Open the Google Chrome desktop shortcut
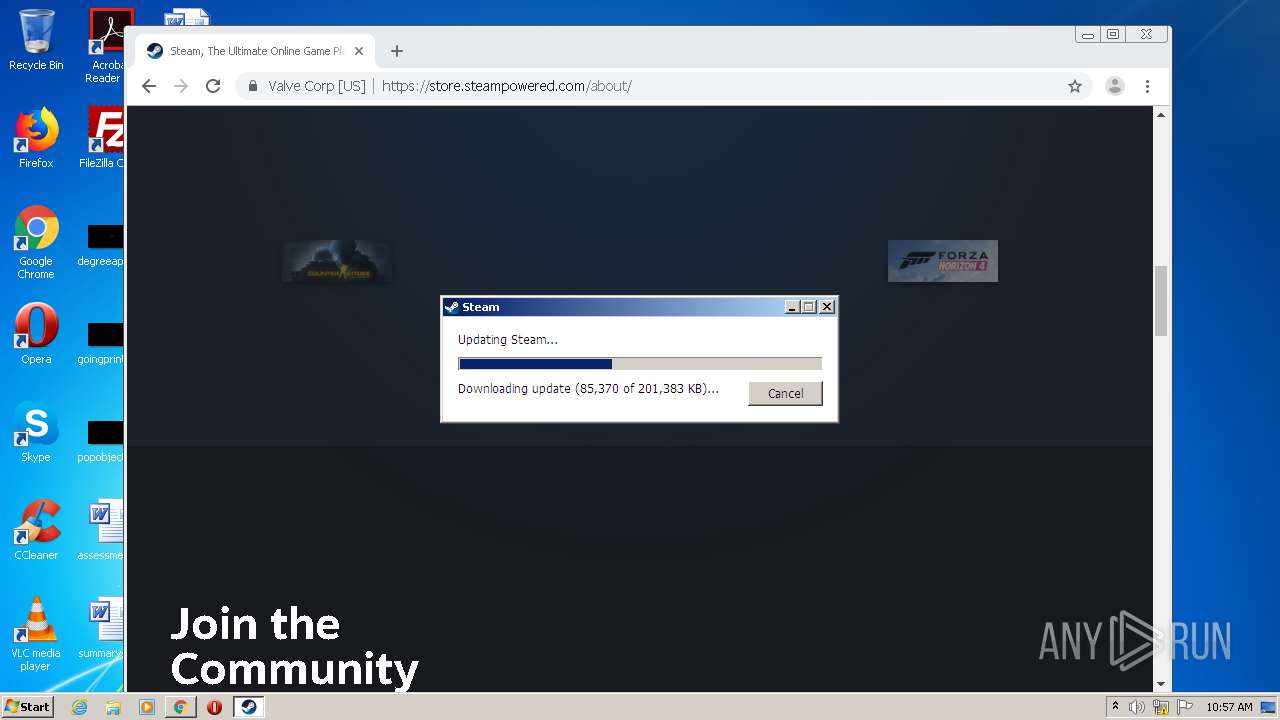The width and height of the screenshot is (1280, 720). [x=36, y=242]
